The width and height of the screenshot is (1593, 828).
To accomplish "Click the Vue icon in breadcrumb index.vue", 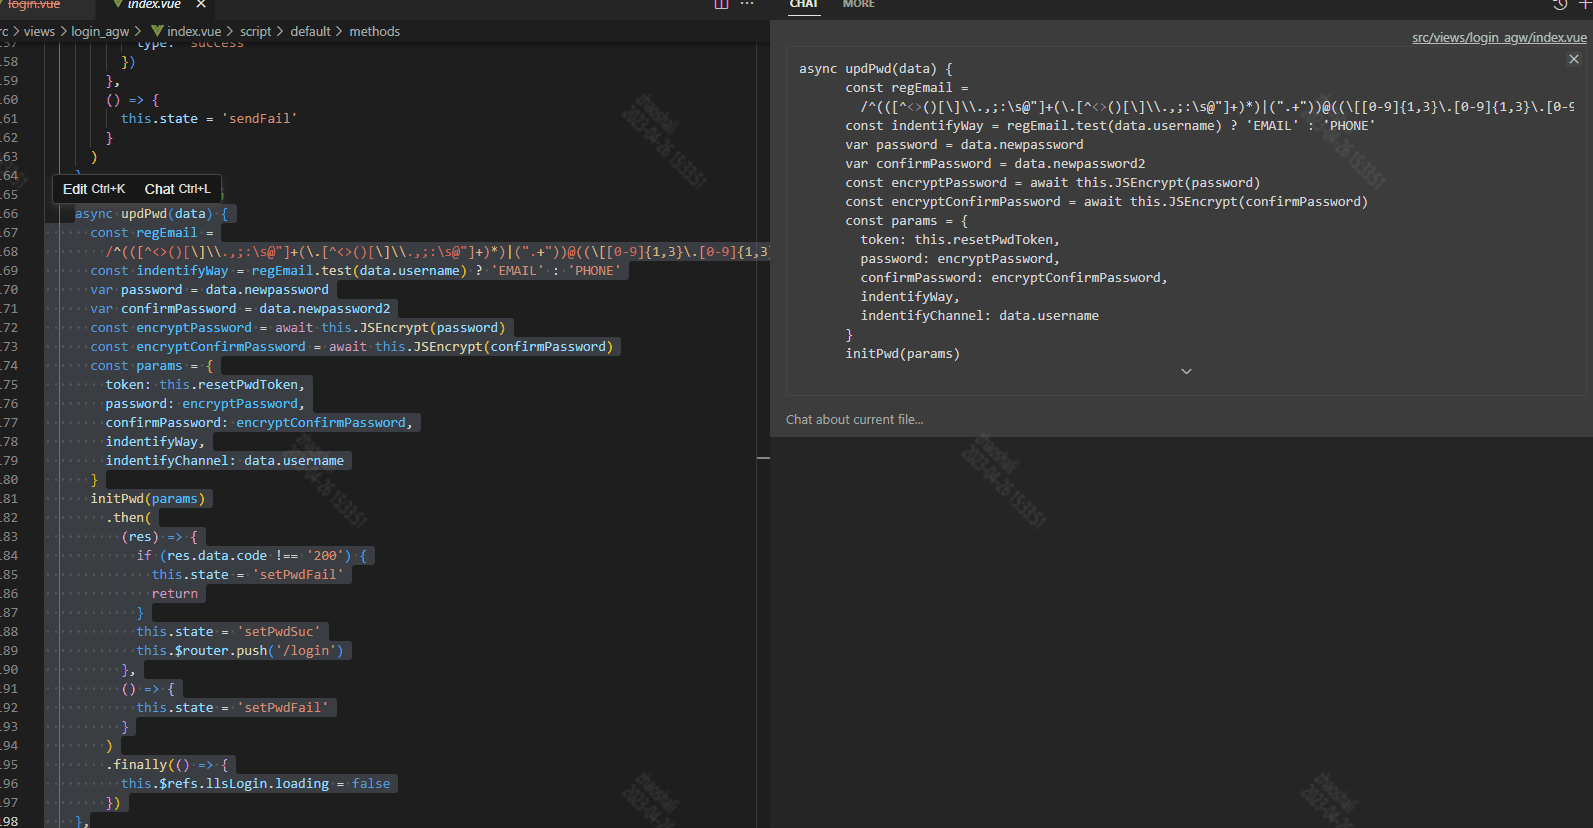I will click(157, 31).
